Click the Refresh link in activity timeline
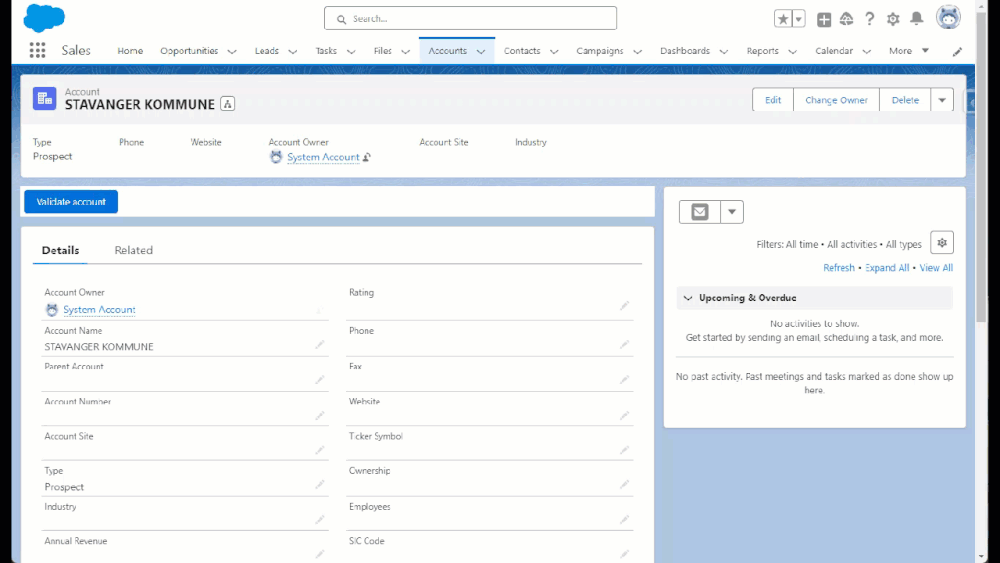This screenshot has height=563, width=1000. (x=839, y=268)
